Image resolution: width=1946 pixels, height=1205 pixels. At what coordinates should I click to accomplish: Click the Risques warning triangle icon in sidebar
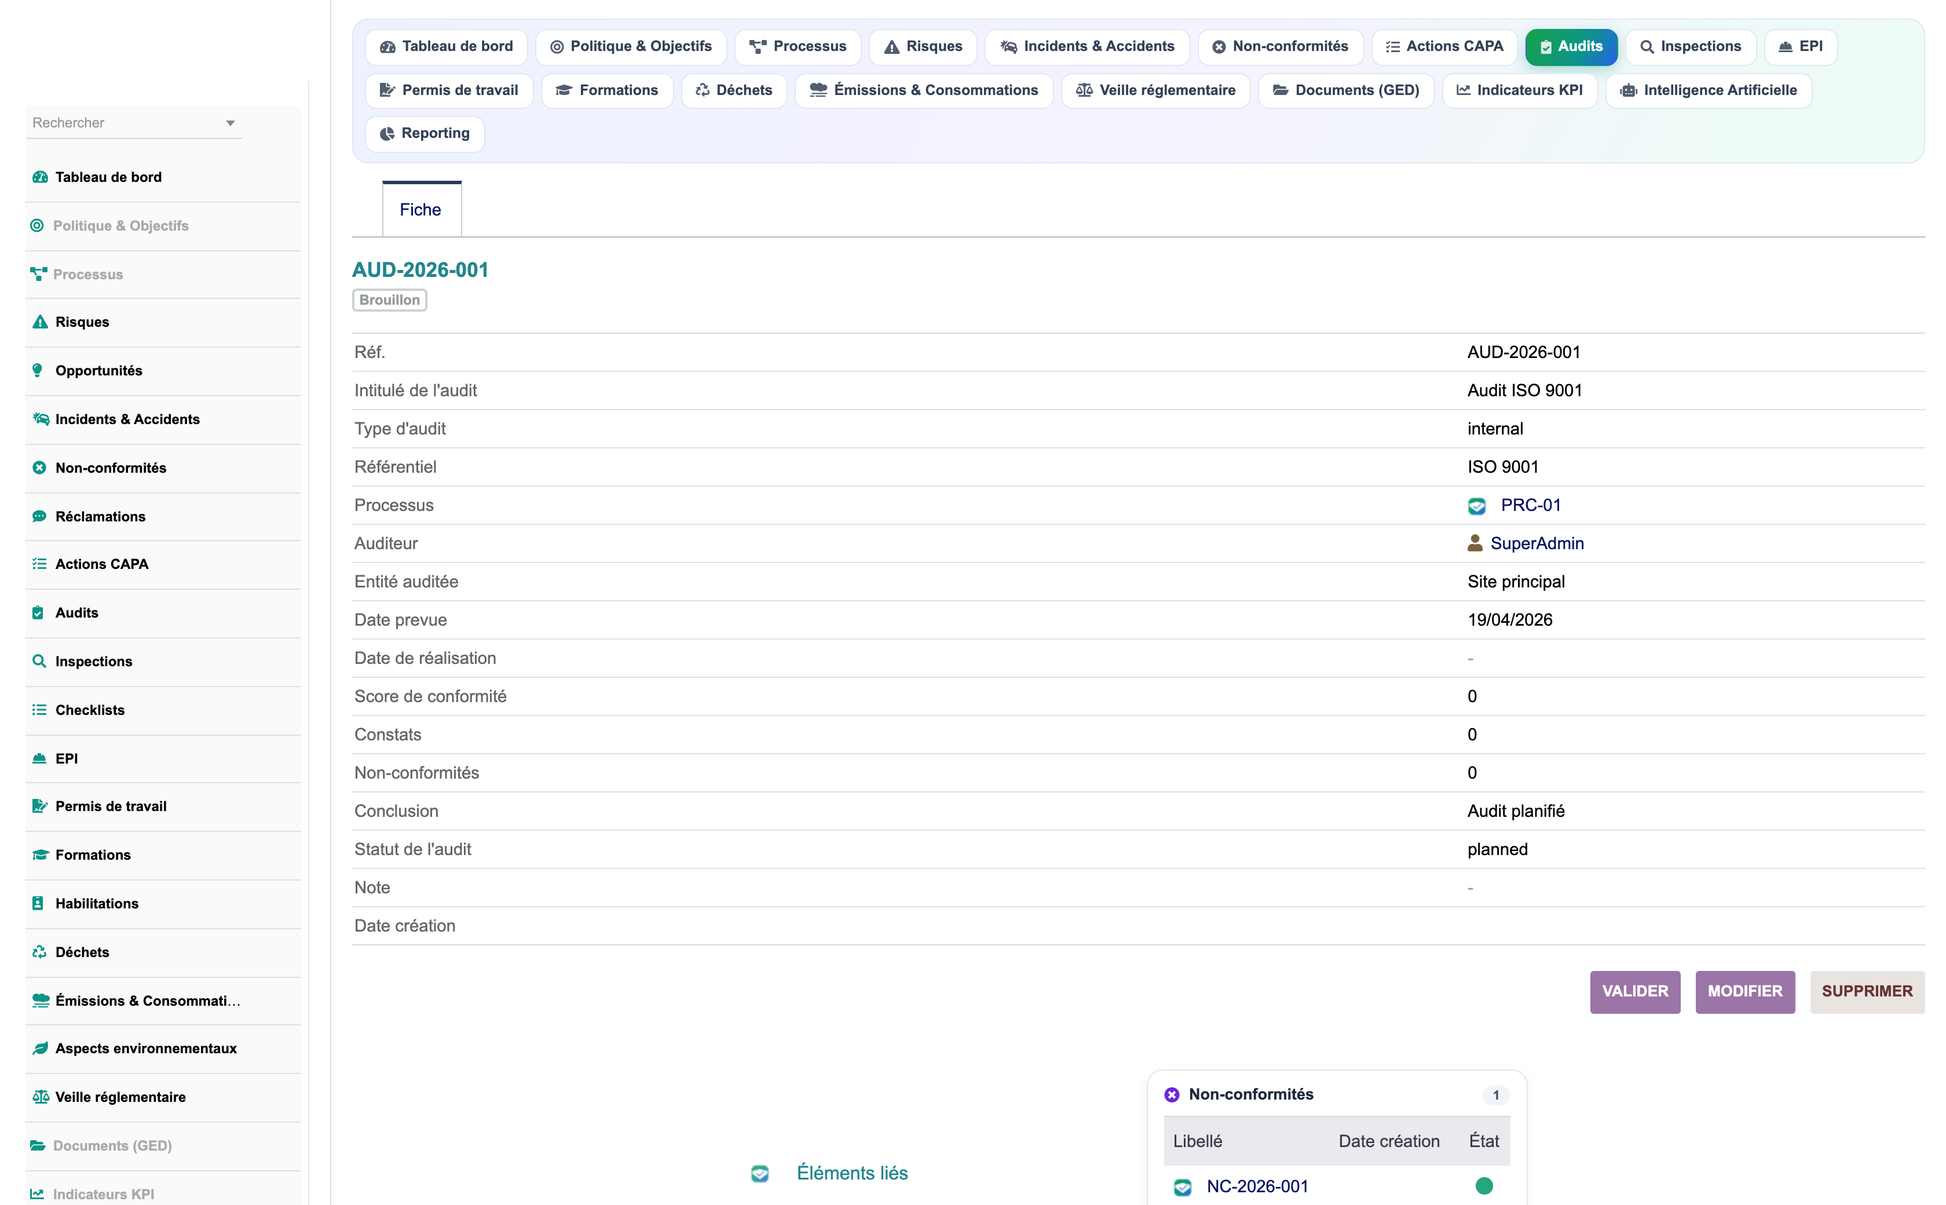(x=40, y=322)
